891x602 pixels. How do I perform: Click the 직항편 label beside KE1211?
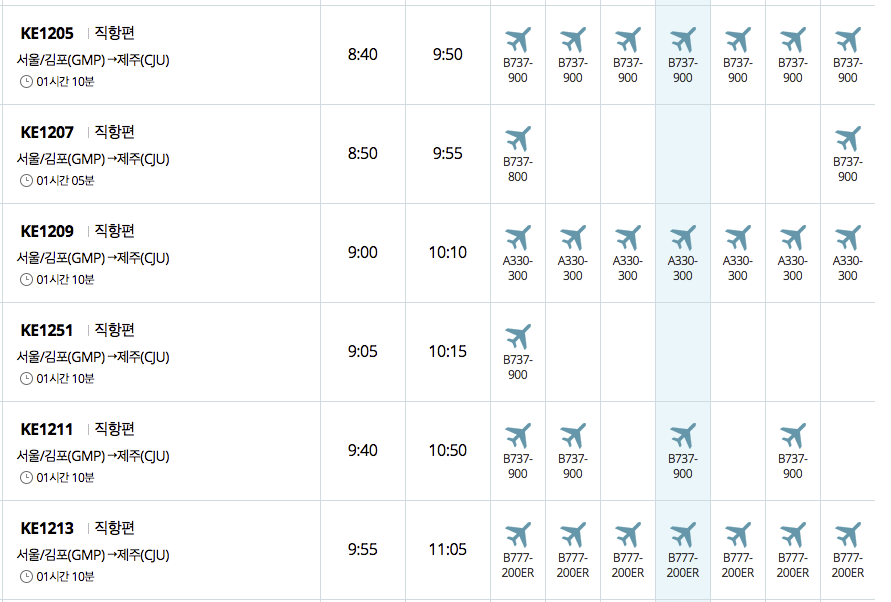click(114, 429)
